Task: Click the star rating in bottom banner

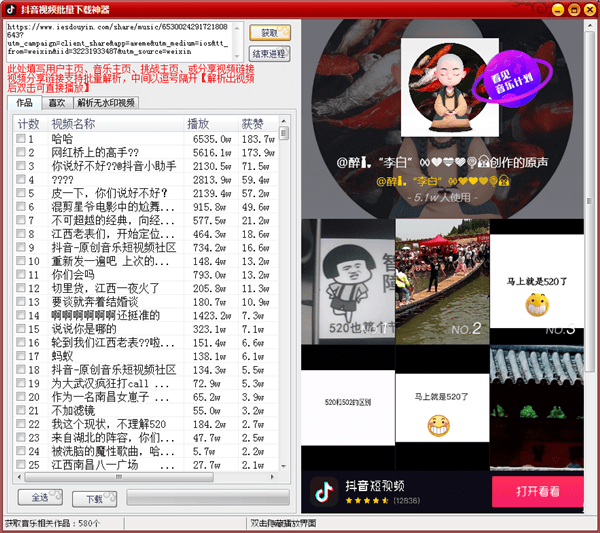Action: tap(367, 500)
